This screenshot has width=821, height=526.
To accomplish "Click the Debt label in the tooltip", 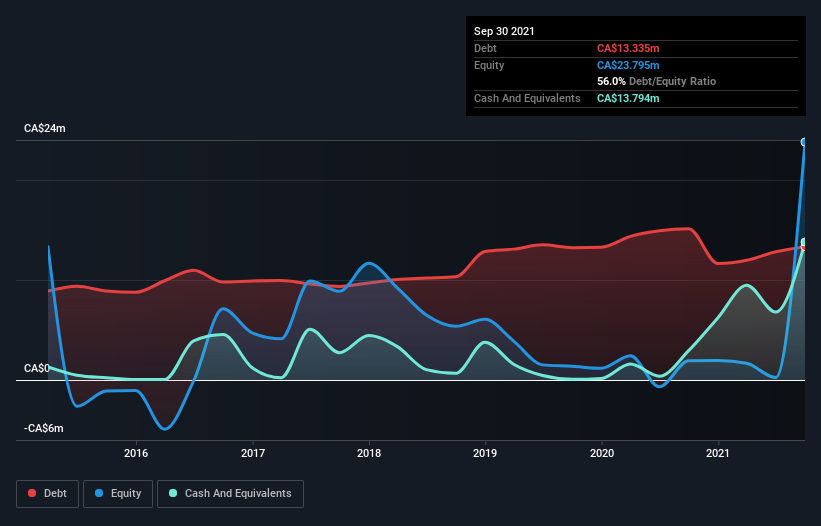I will click(485, 48).
